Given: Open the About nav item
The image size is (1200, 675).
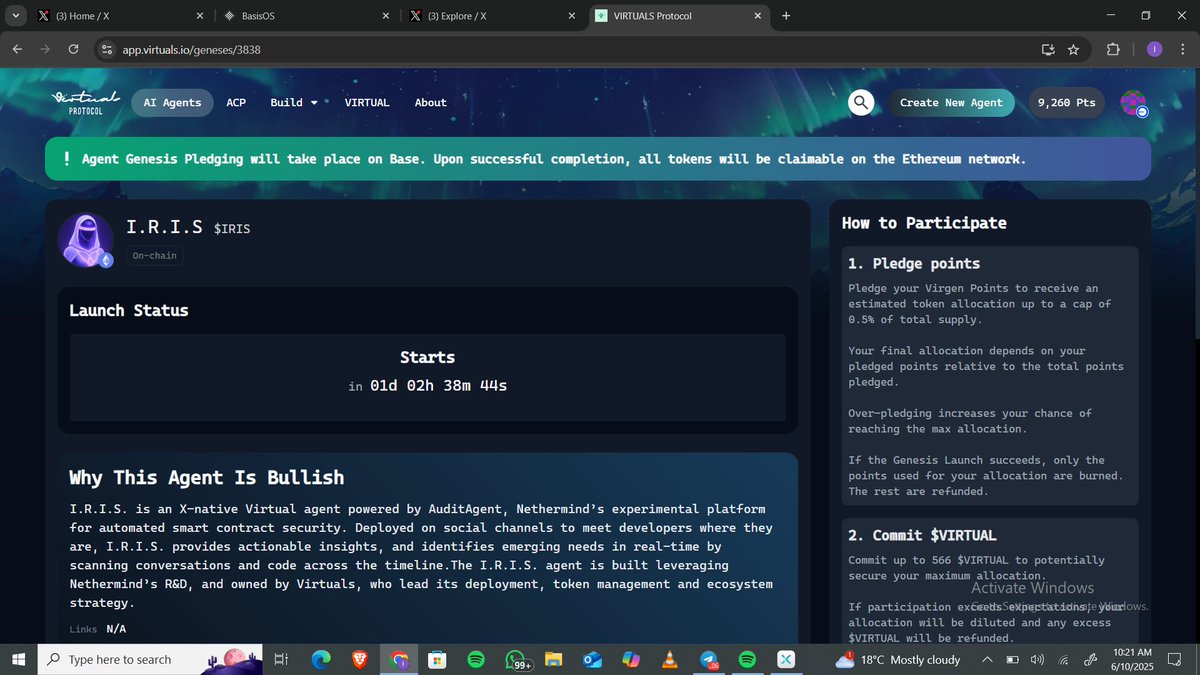Looking at the screenshot, I should (x=430, y=102).
